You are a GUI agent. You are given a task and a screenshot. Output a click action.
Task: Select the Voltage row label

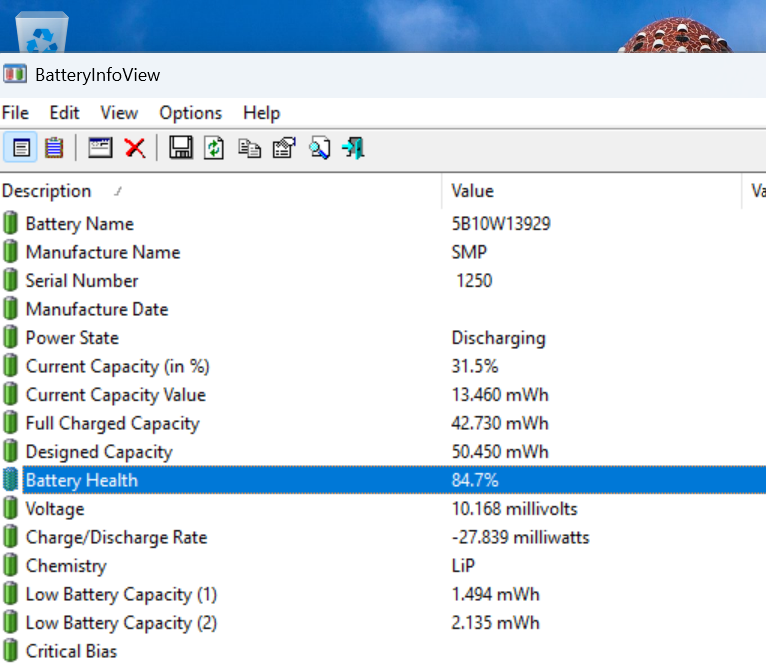pyautogui.click(x=55, y=509)
